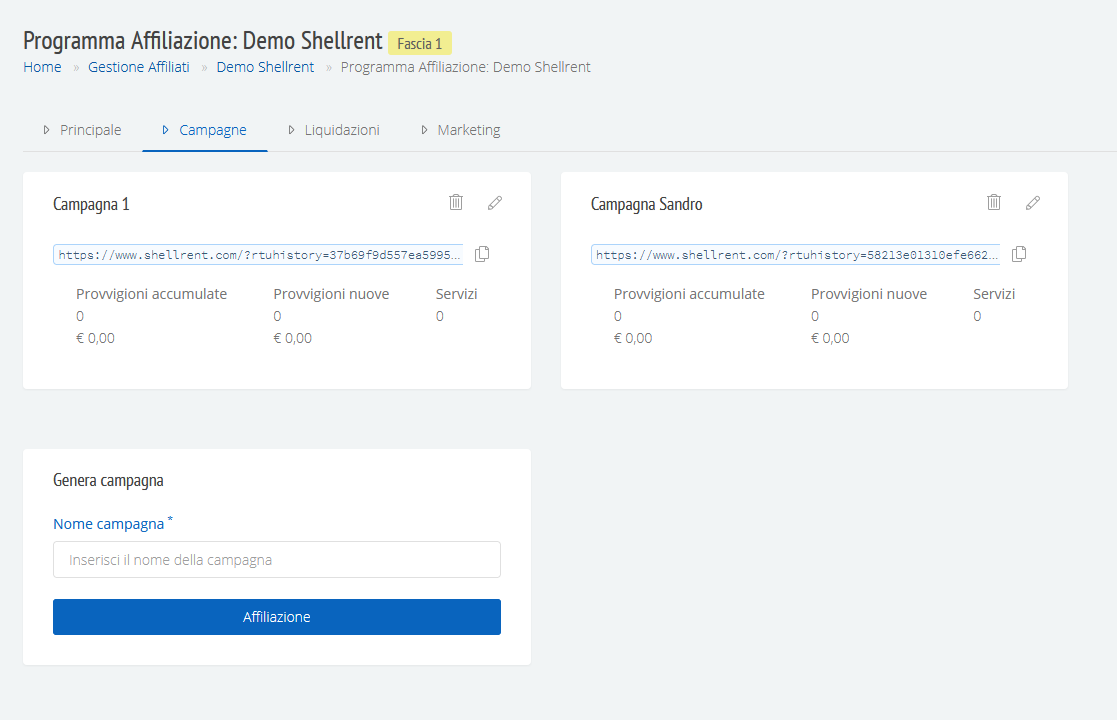Screen dimensions: 1117x720
Task: Click the Affiliazione button
Action: click(276, 617)
